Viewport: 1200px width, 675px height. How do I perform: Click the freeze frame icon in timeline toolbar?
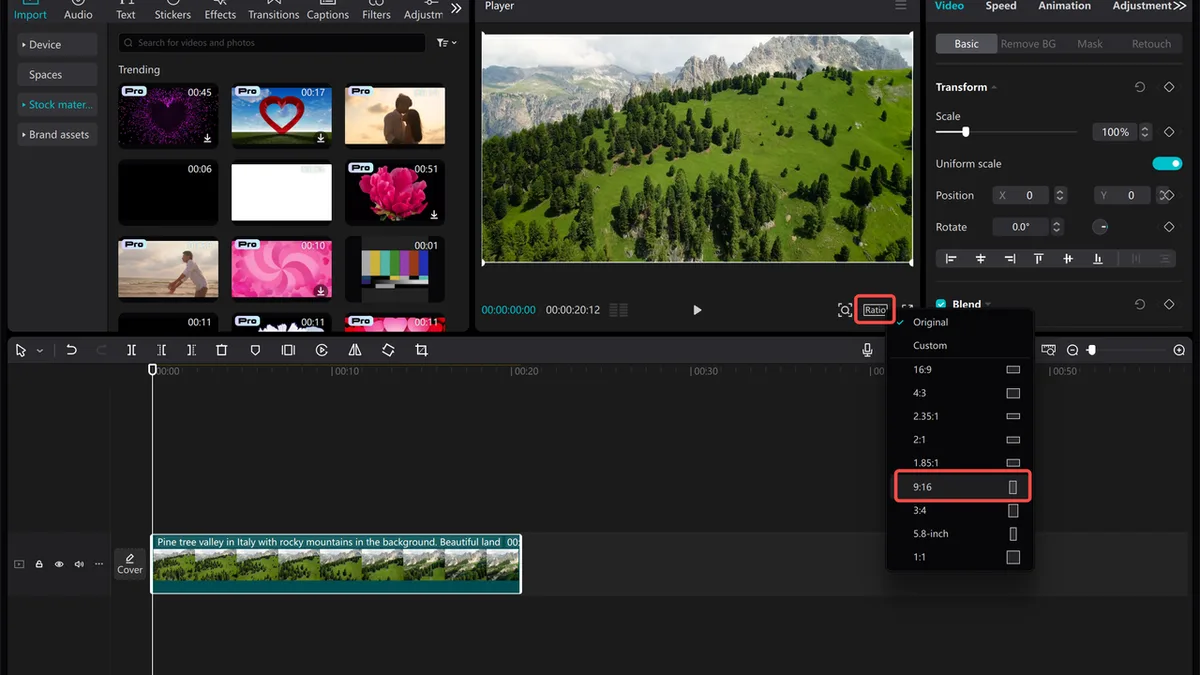pos(288,350)
